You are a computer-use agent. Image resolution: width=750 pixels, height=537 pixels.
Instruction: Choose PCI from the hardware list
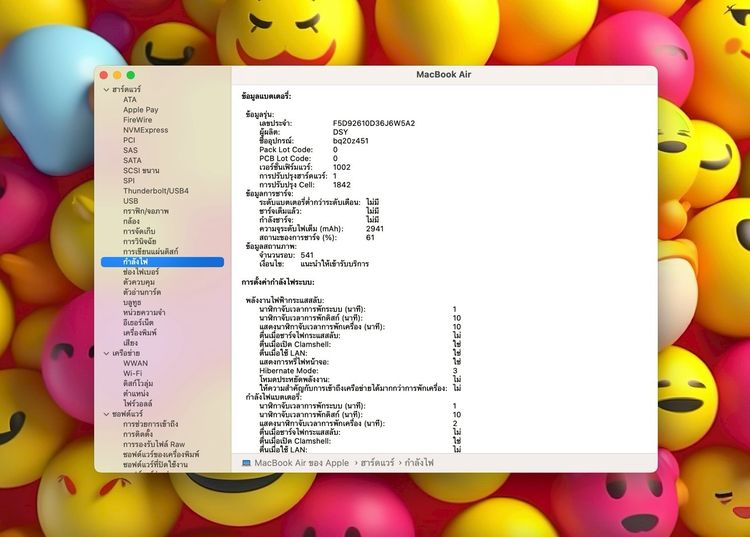coord(129,140)
